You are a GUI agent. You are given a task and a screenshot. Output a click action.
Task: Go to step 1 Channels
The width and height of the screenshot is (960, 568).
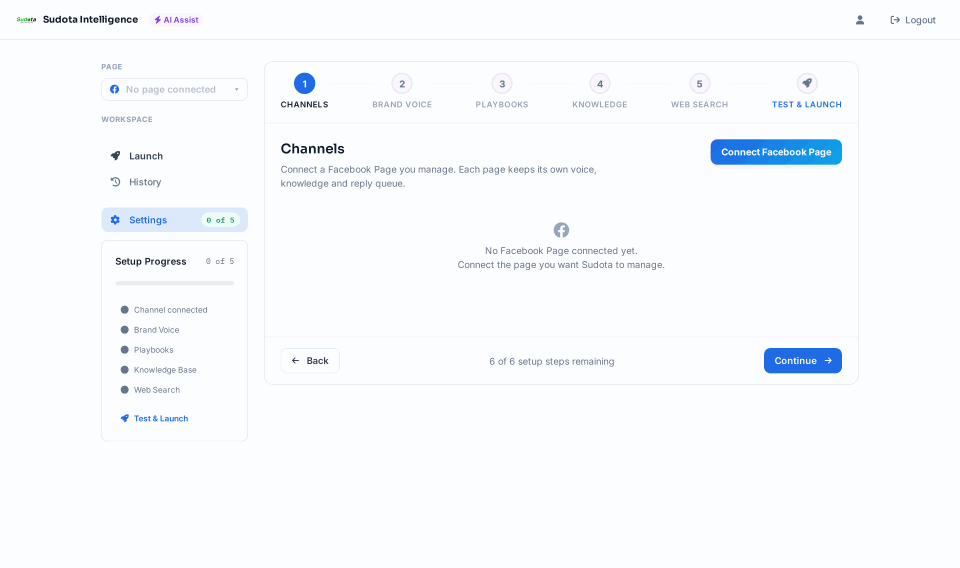click(x=304, y=91)
